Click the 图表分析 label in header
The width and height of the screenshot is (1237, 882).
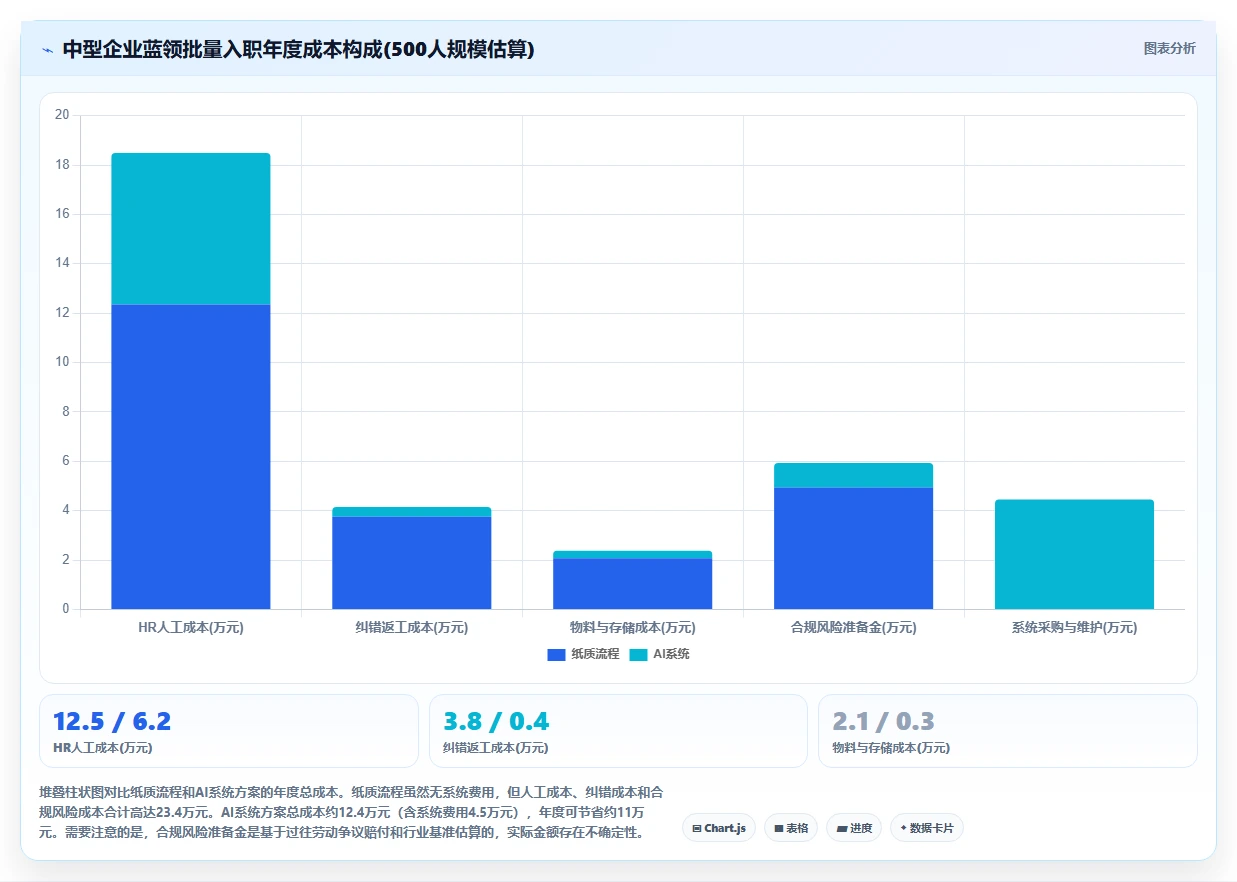[1169, 48]
